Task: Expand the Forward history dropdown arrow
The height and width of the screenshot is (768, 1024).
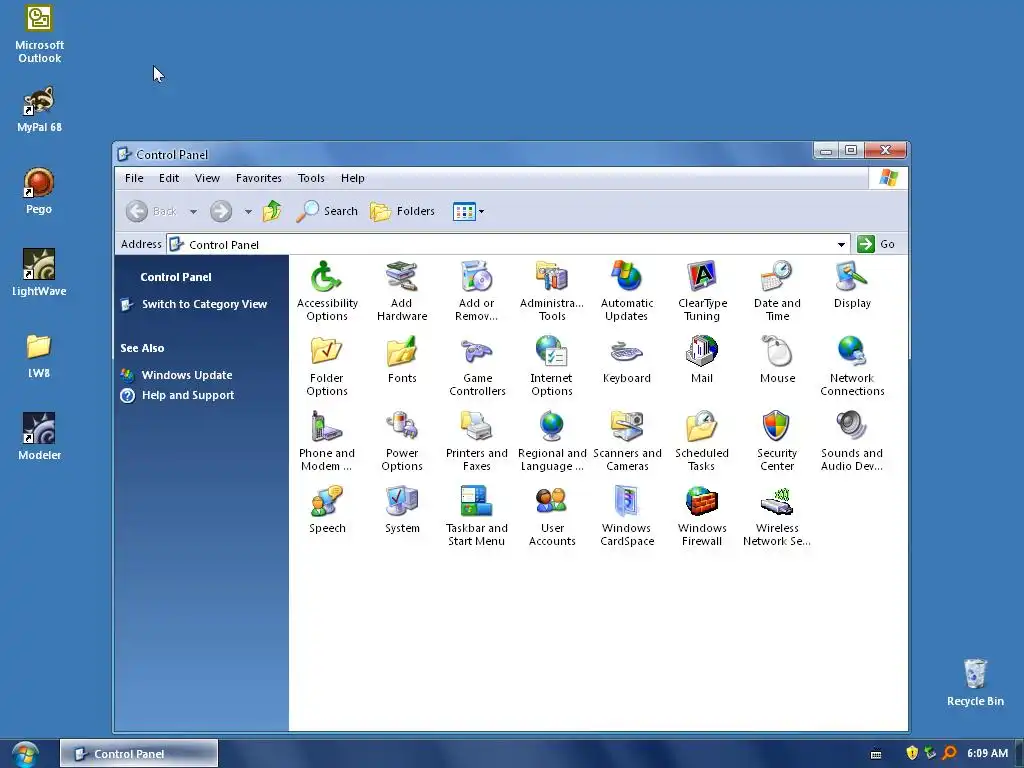Action: [x=248, y=212]
